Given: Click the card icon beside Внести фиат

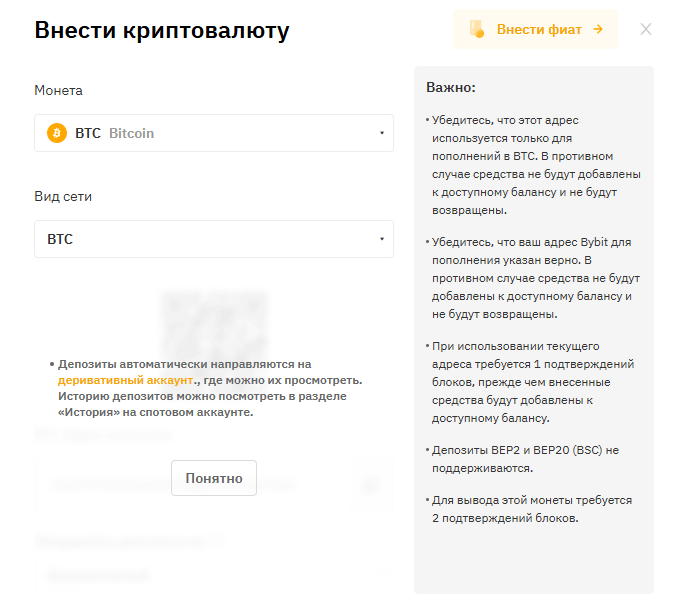Looking at the screenshot, I should pyautogui.click(x=478, y=29).
